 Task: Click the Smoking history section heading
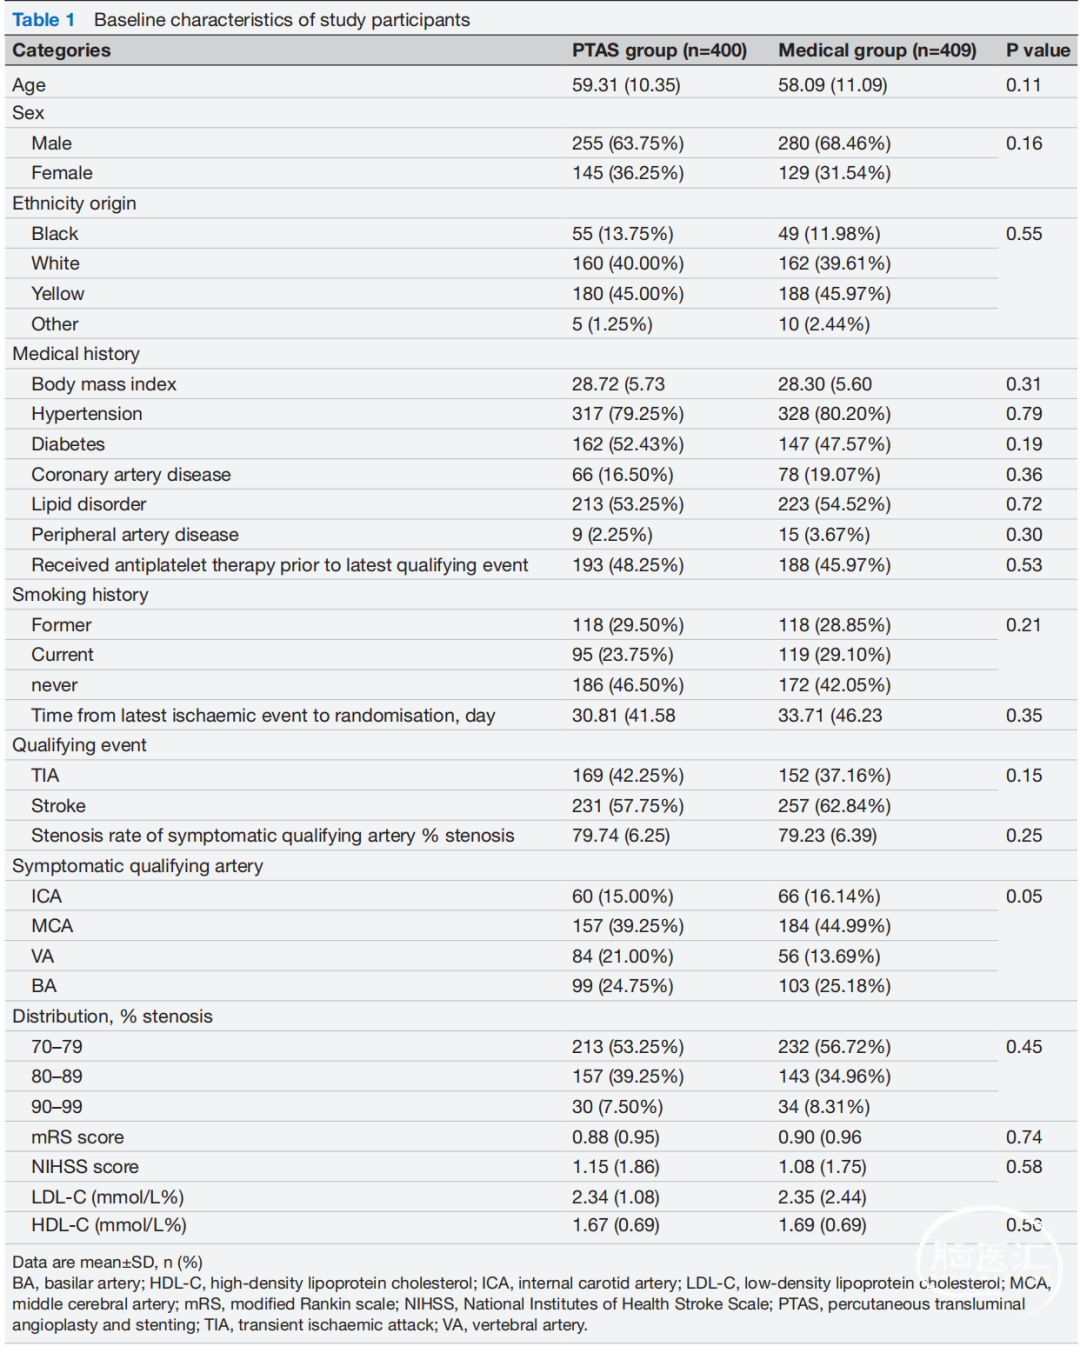[80, 594]
